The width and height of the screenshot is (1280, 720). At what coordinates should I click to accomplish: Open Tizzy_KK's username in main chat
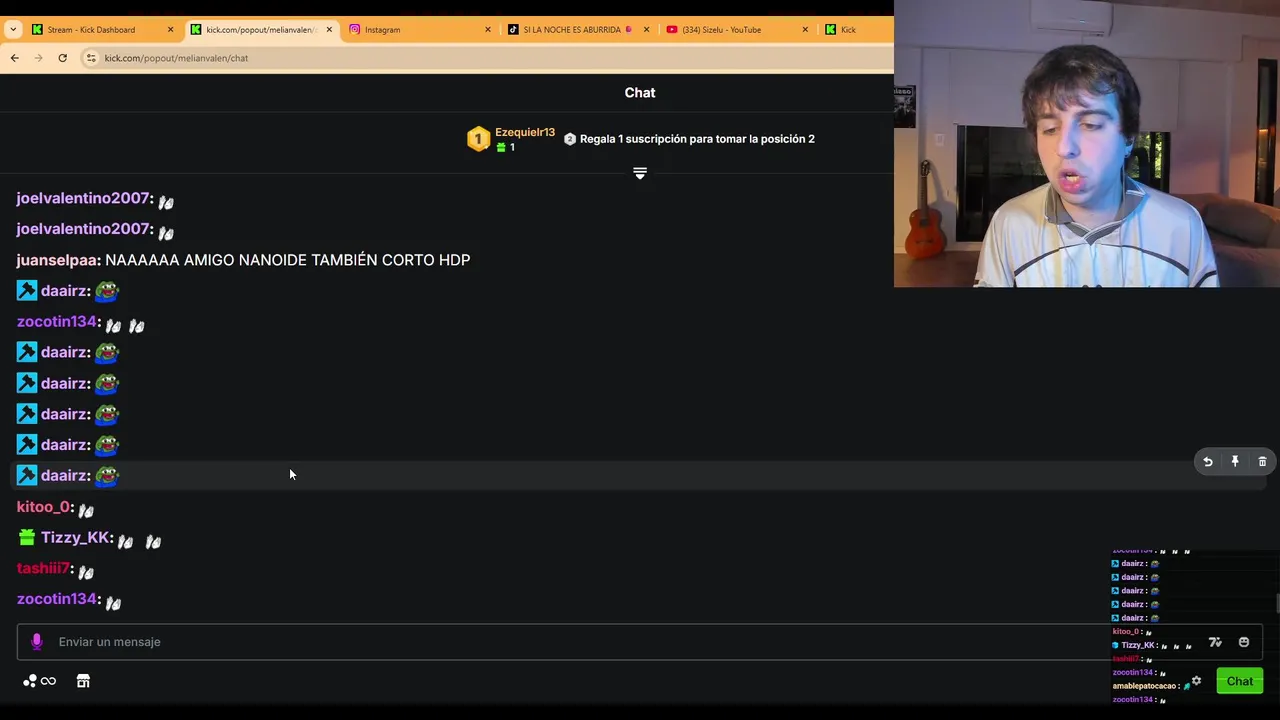point(76,538)
